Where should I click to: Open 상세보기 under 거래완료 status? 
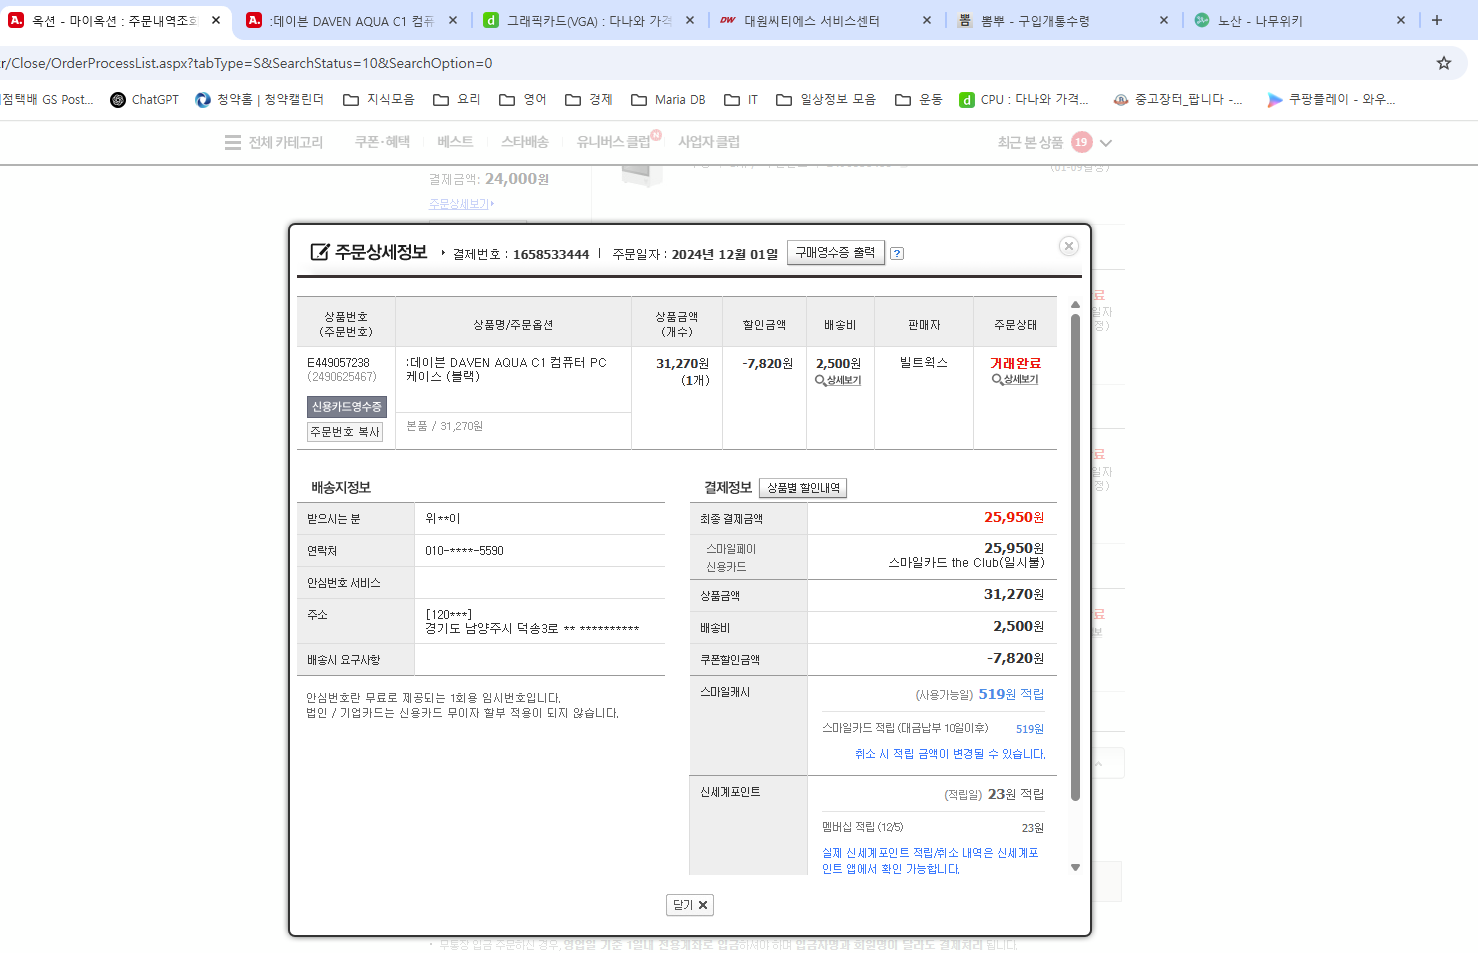coord(1015,380)
